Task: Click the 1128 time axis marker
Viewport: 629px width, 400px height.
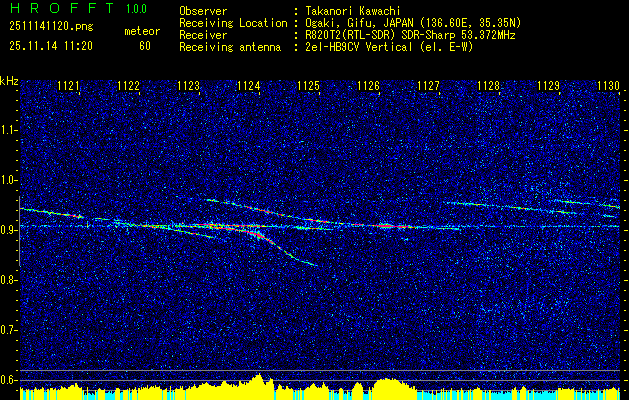Action: click(489, 85)
